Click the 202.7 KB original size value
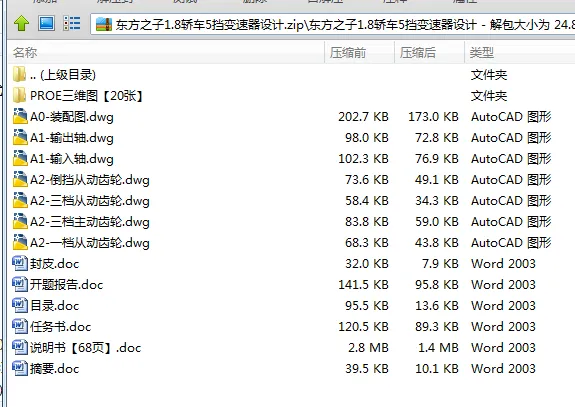 click(363, 117)
